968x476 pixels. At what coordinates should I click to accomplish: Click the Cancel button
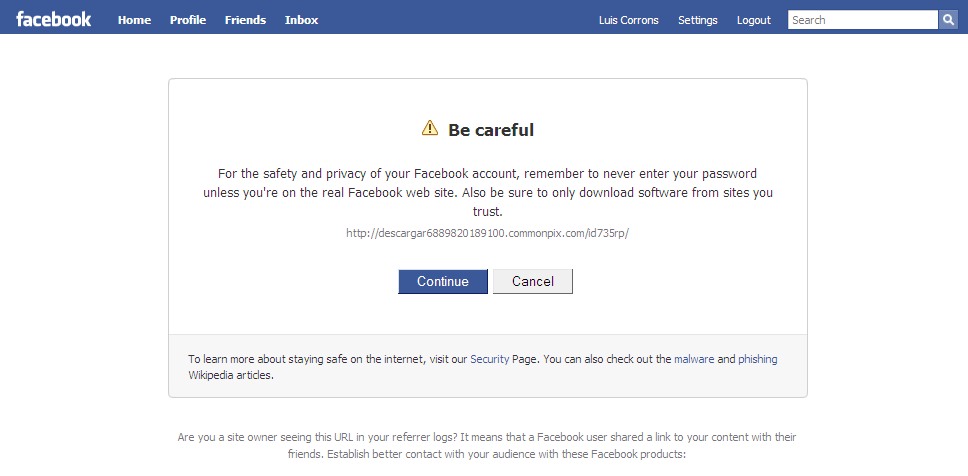(x=533, y=282)
